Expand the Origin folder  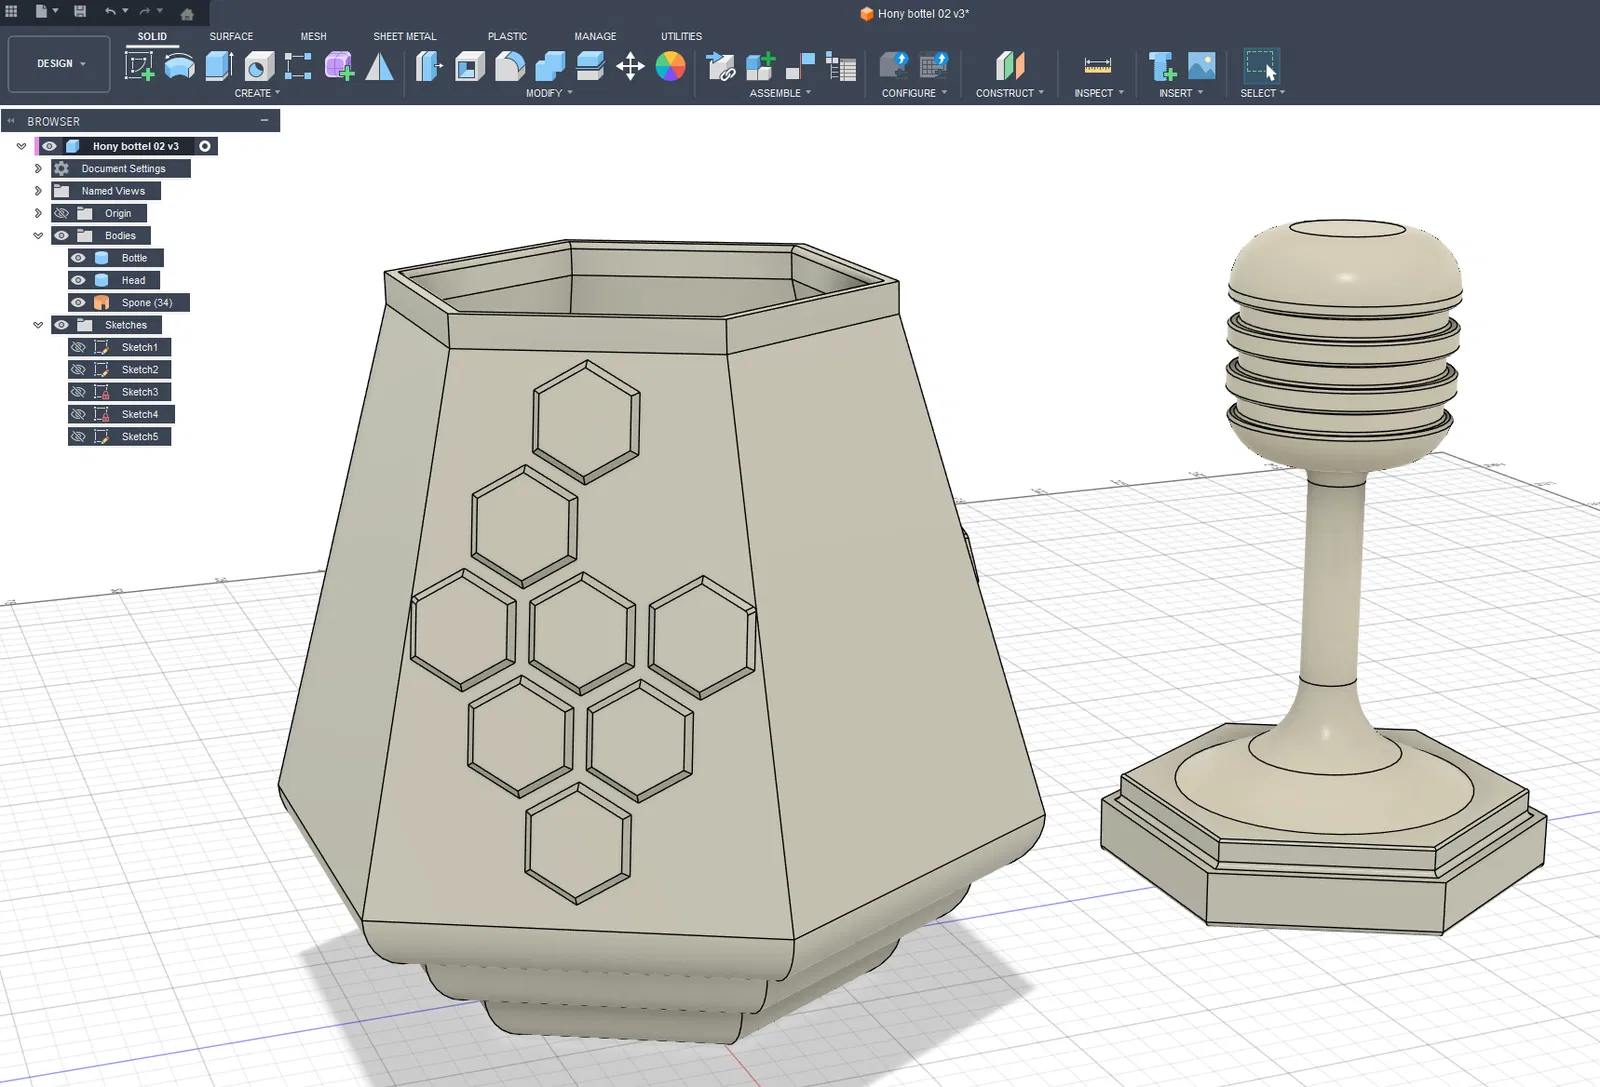38,213
